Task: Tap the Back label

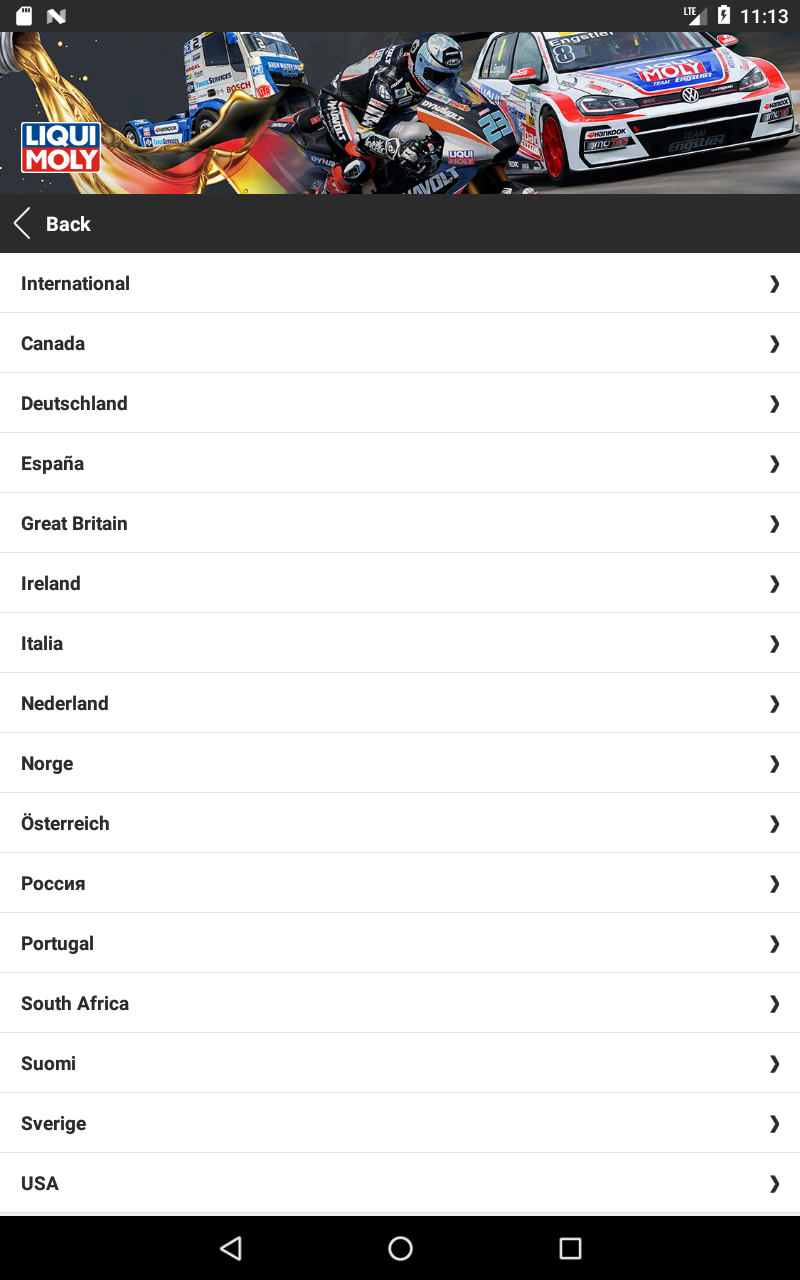Action: click(68, 224)
